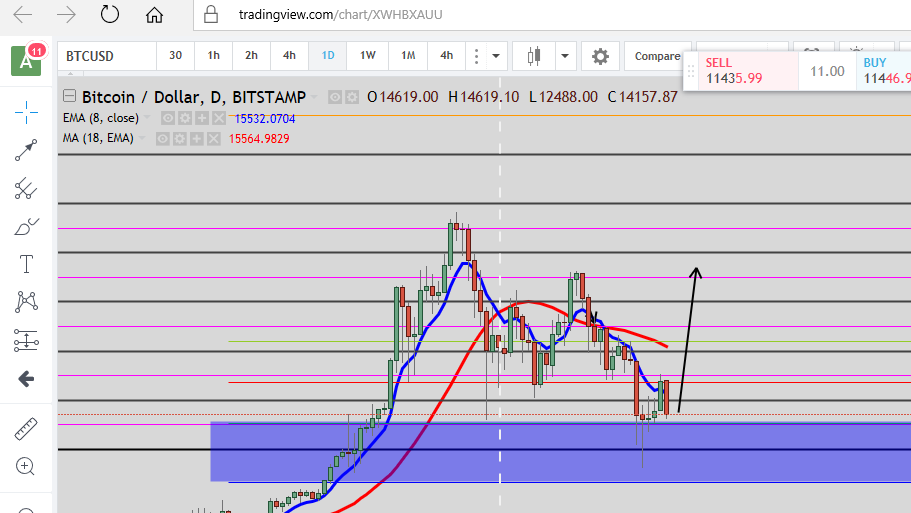Select the 1D interval
Screen dimensions: 911x513
tap(328, 56)
